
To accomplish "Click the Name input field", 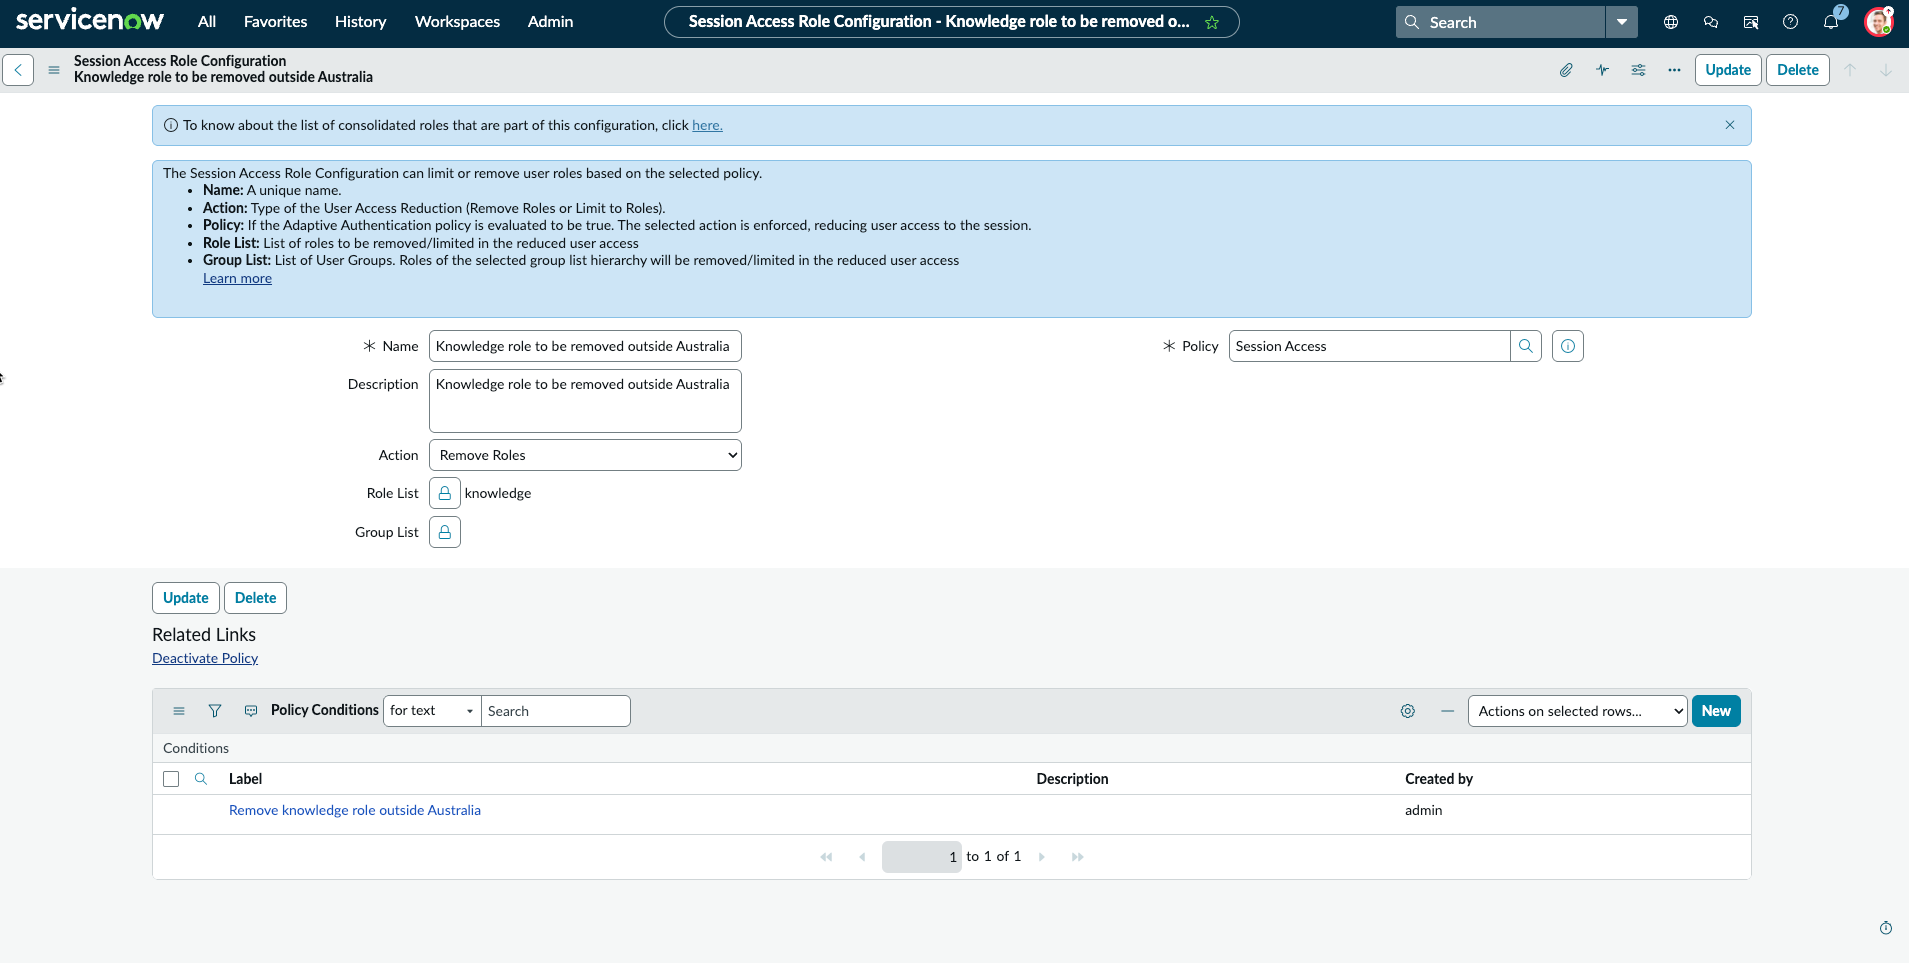I will pos(585,346).
